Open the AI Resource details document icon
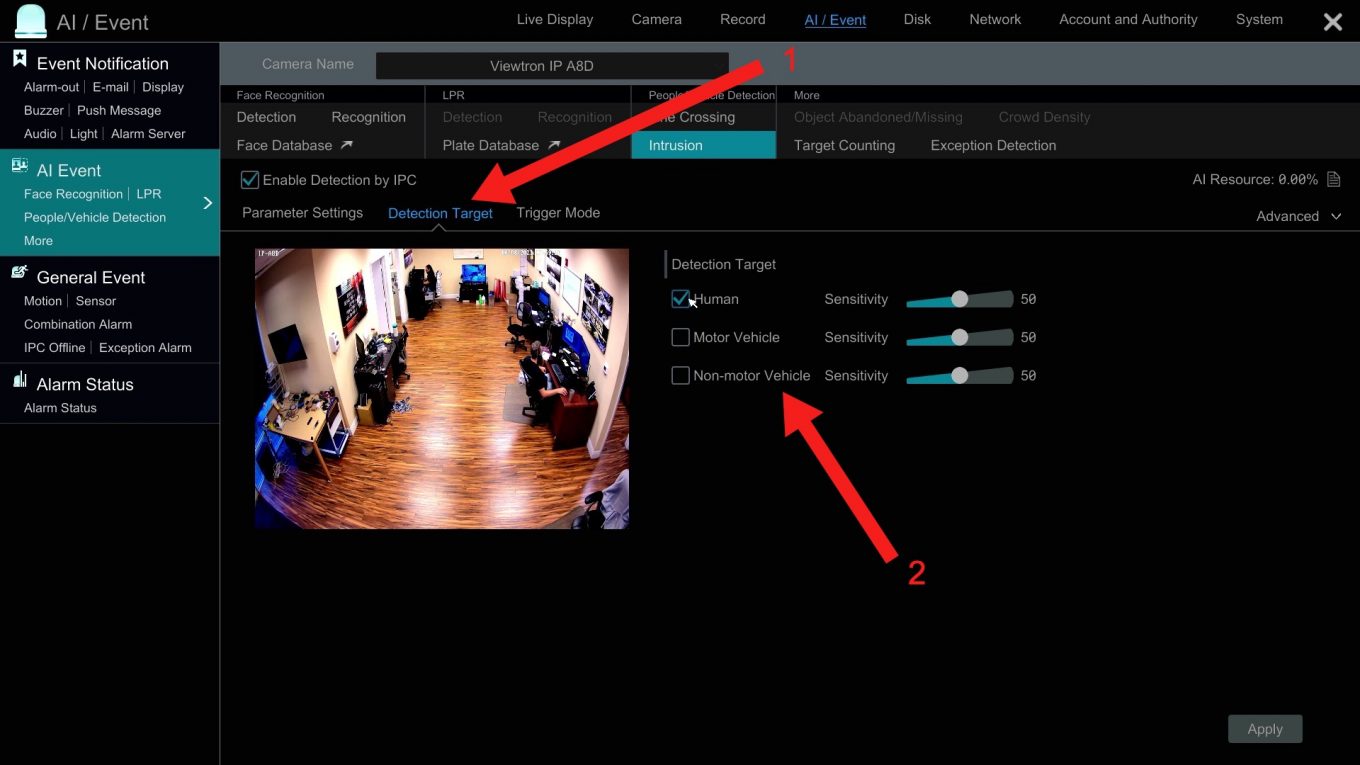The height and width of the screenshot is (765, 1360). (1334, 179)
